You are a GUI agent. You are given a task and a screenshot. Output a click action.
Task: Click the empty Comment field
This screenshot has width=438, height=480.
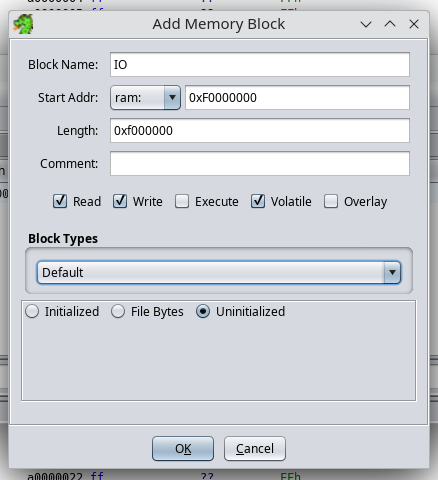(x=260, y=163)
